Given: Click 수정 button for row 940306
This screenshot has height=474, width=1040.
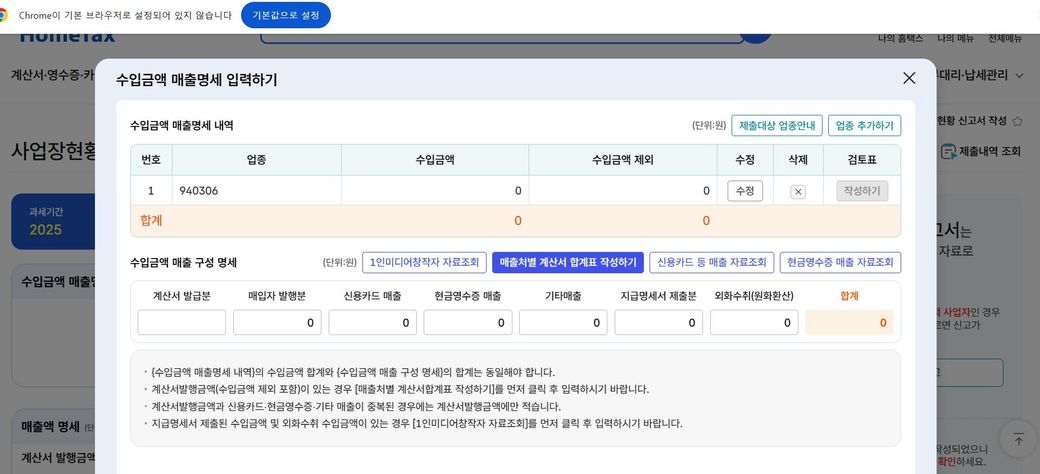Looking at the screenshot, I should coord(745,191).
